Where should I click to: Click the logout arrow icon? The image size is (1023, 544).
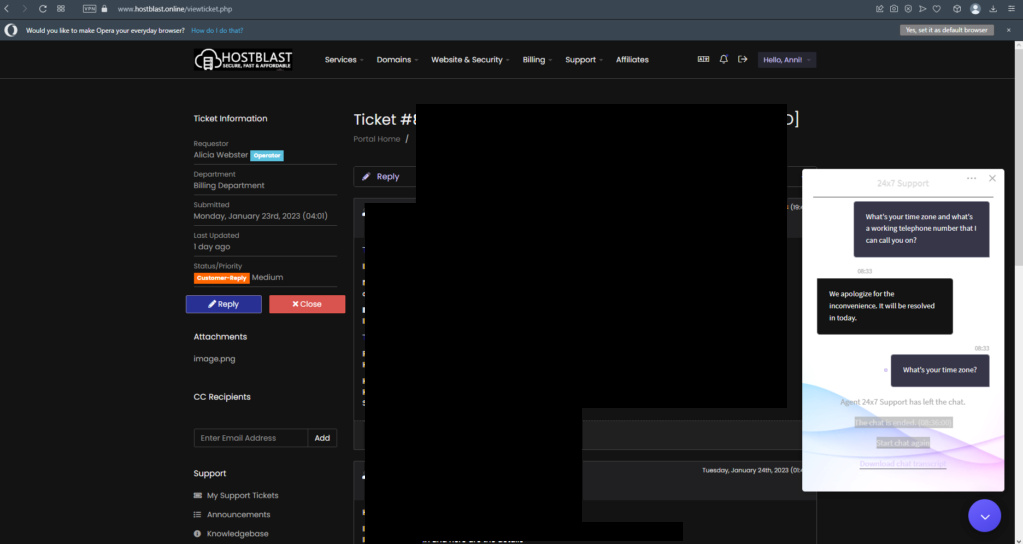tap(742, 59)
